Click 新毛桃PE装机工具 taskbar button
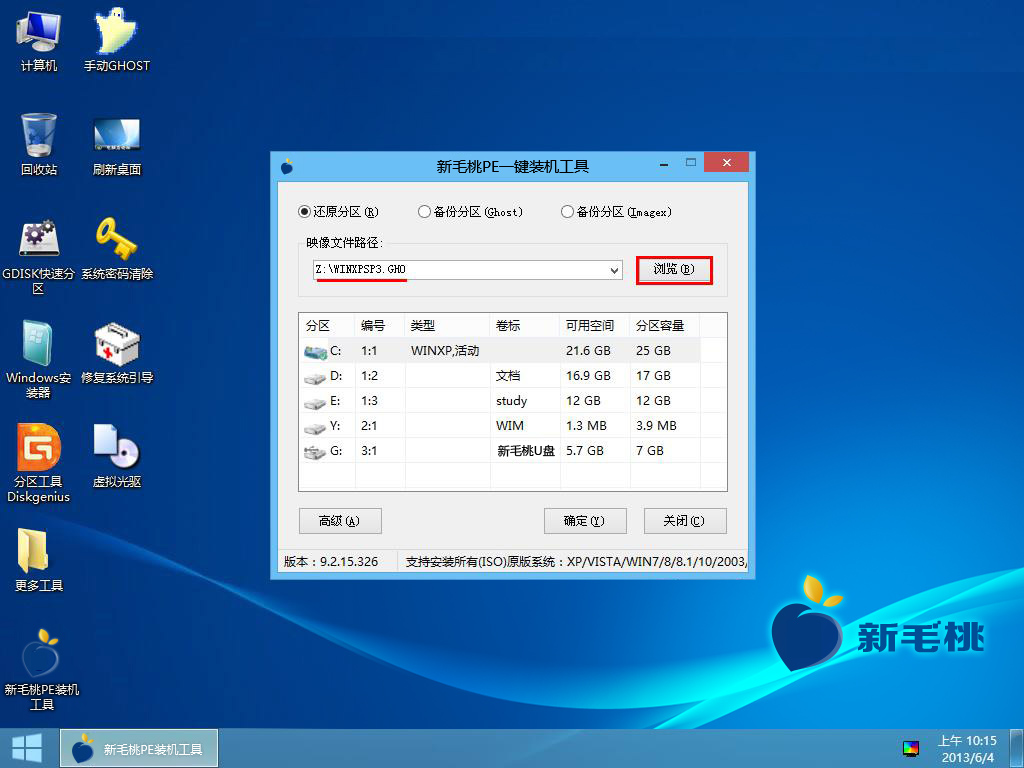The width and height of the screenshot is (1024, 768). tap(139, 748)
